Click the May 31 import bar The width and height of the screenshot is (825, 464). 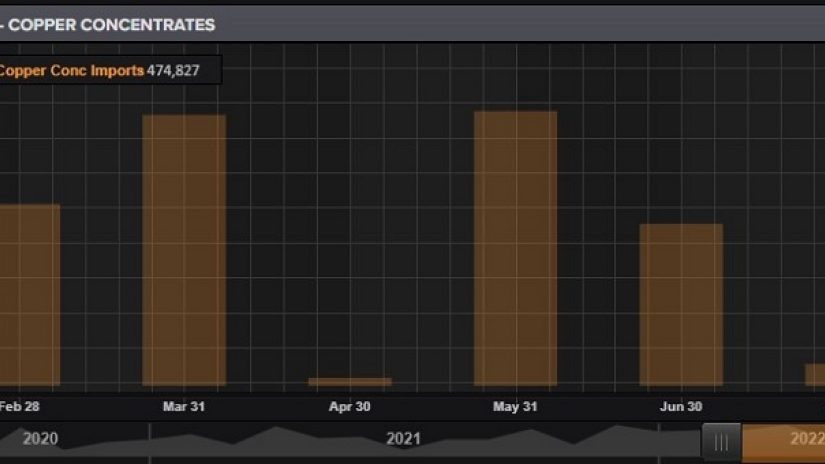pos(516,248)
